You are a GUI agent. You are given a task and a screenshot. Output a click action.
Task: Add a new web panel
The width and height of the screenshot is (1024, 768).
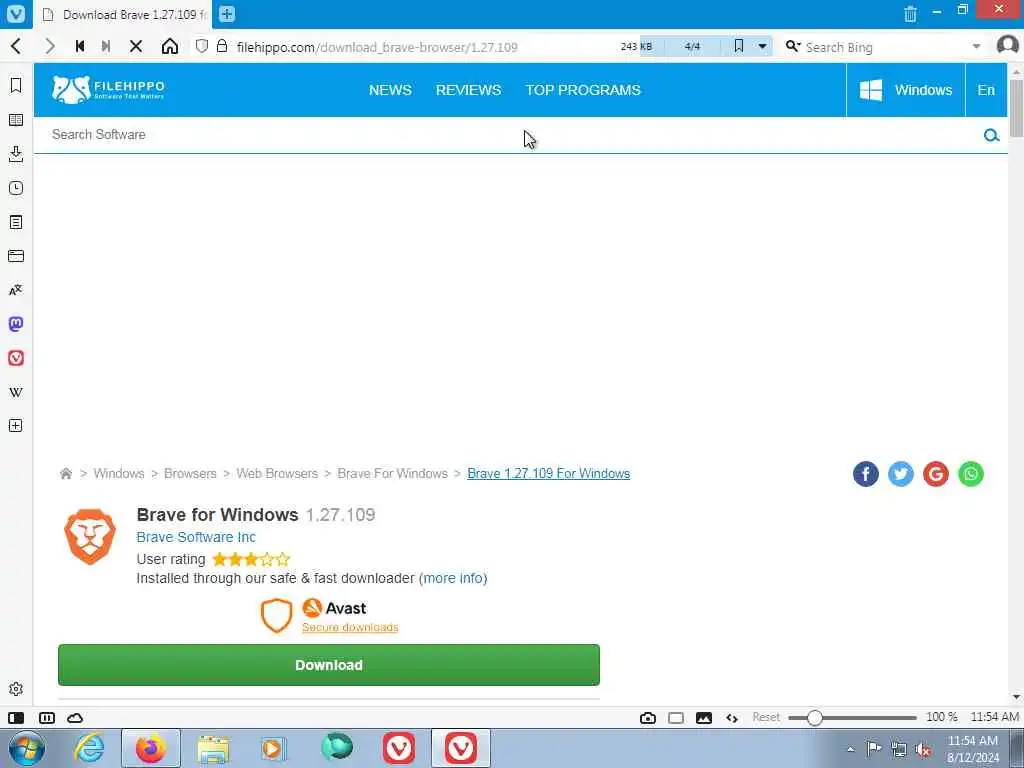[x=16, y=426]
